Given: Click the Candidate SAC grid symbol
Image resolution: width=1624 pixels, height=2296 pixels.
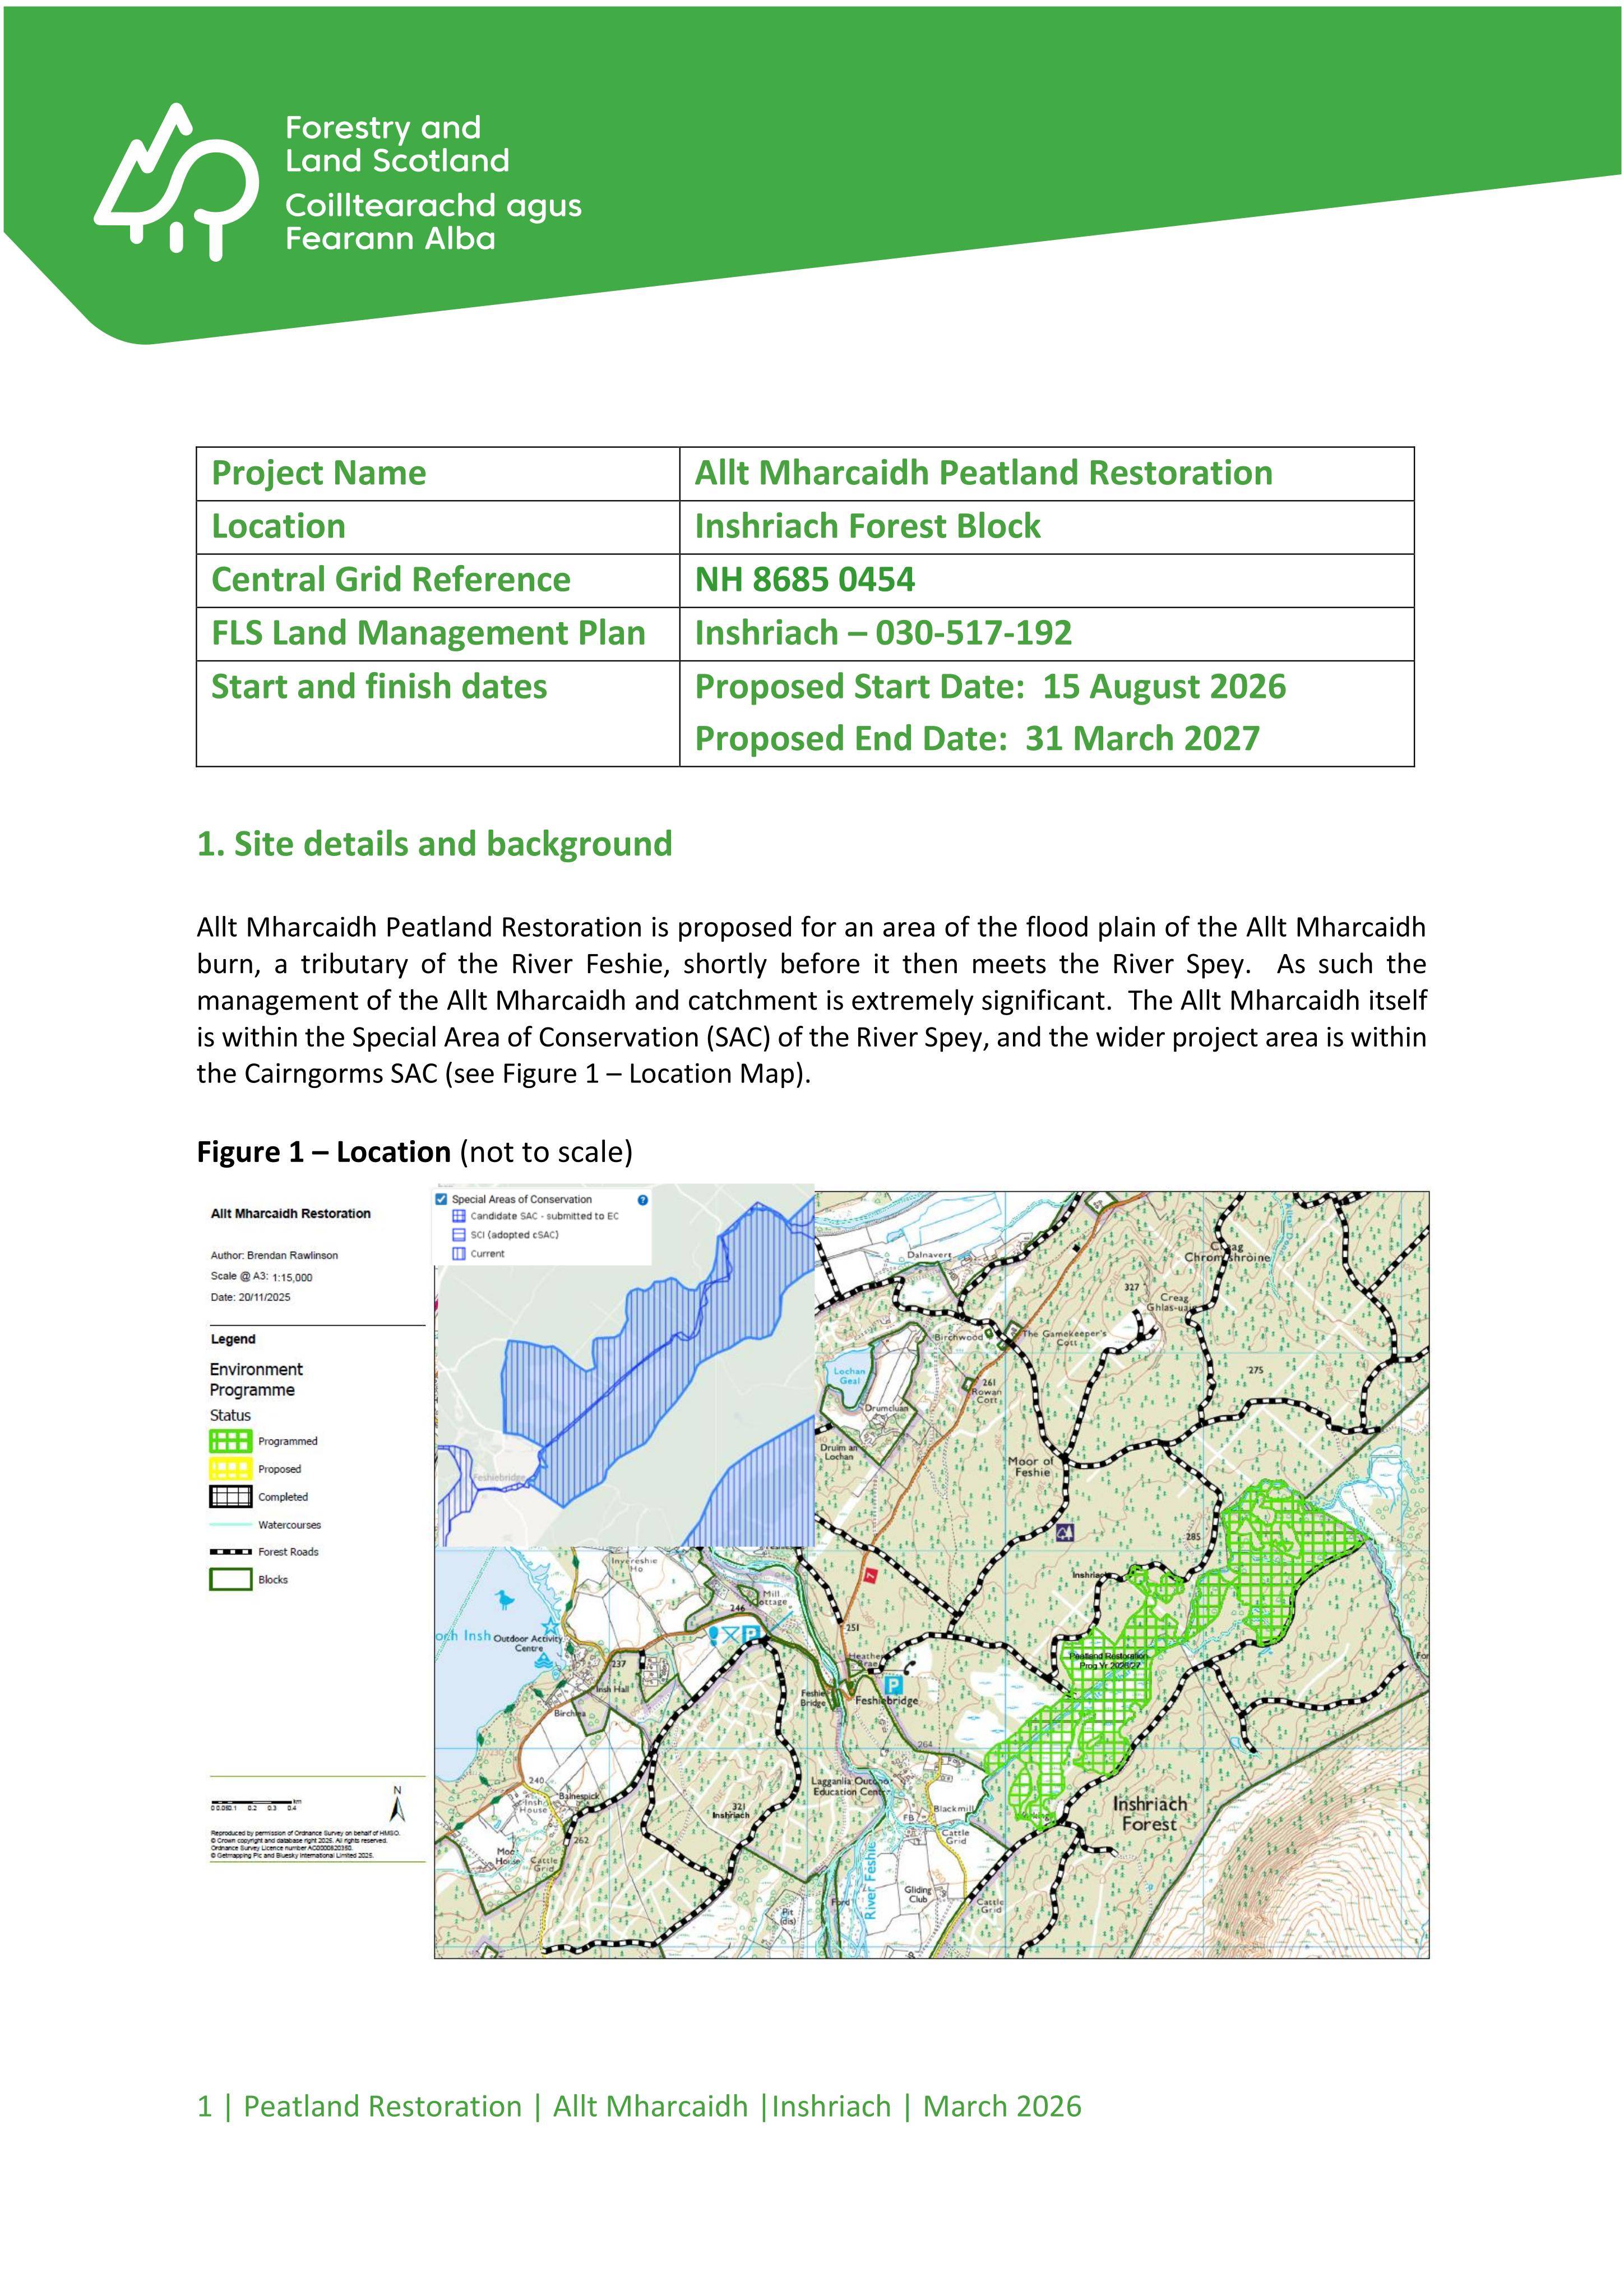Looking at the screenshot, I should [459, 1216].
